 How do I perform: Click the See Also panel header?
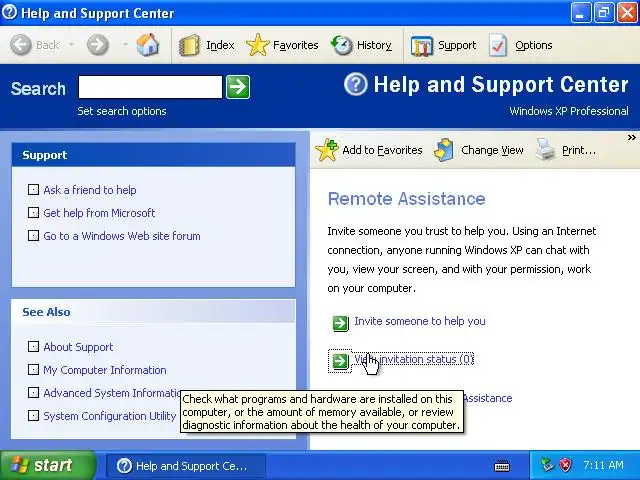153,312
